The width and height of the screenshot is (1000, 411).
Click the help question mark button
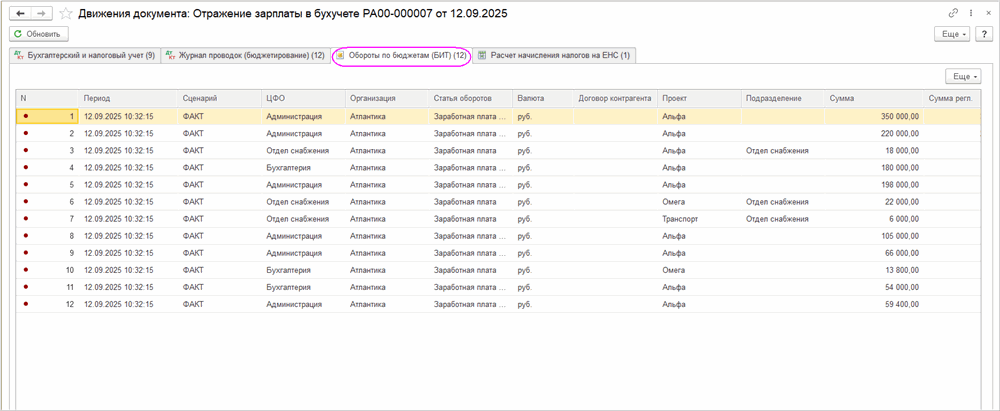click(985, 34)
